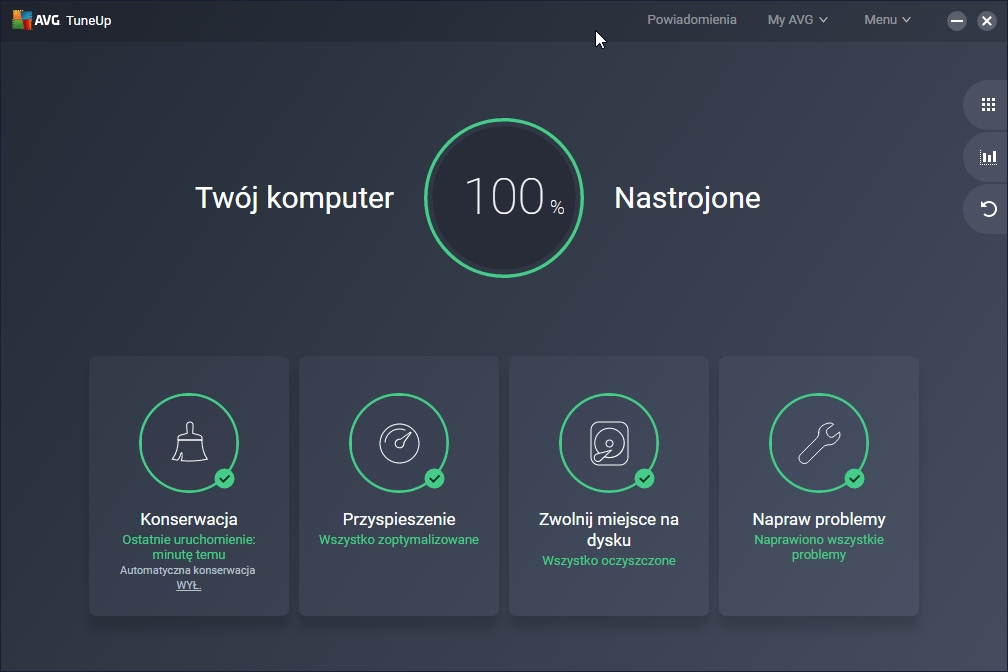This screenshot has width=1008, height=672.
Task: Open the all functions grid icon
Action: click(x=988, y=104)
